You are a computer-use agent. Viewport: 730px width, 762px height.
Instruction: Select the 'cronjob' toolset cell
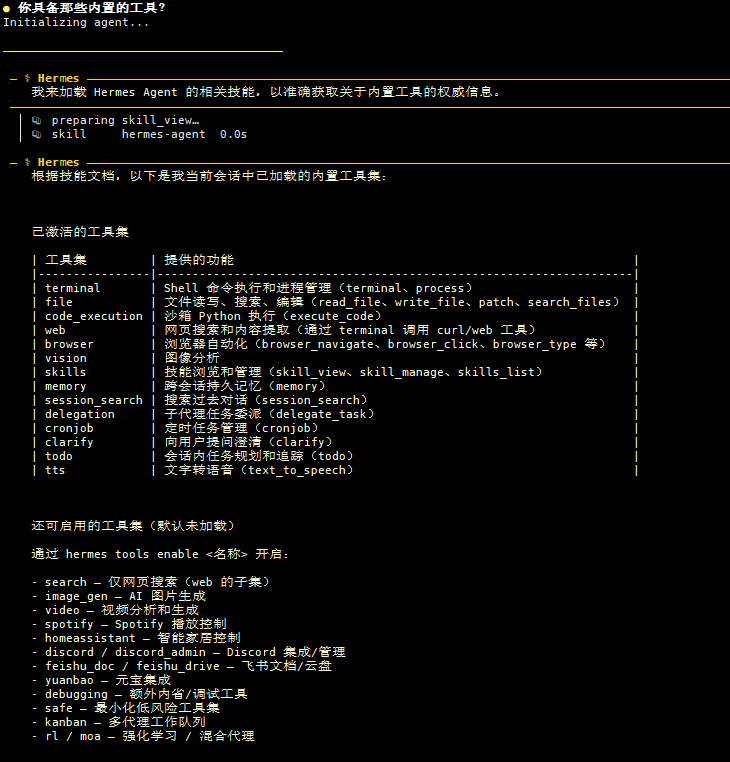tap(69, 428)
